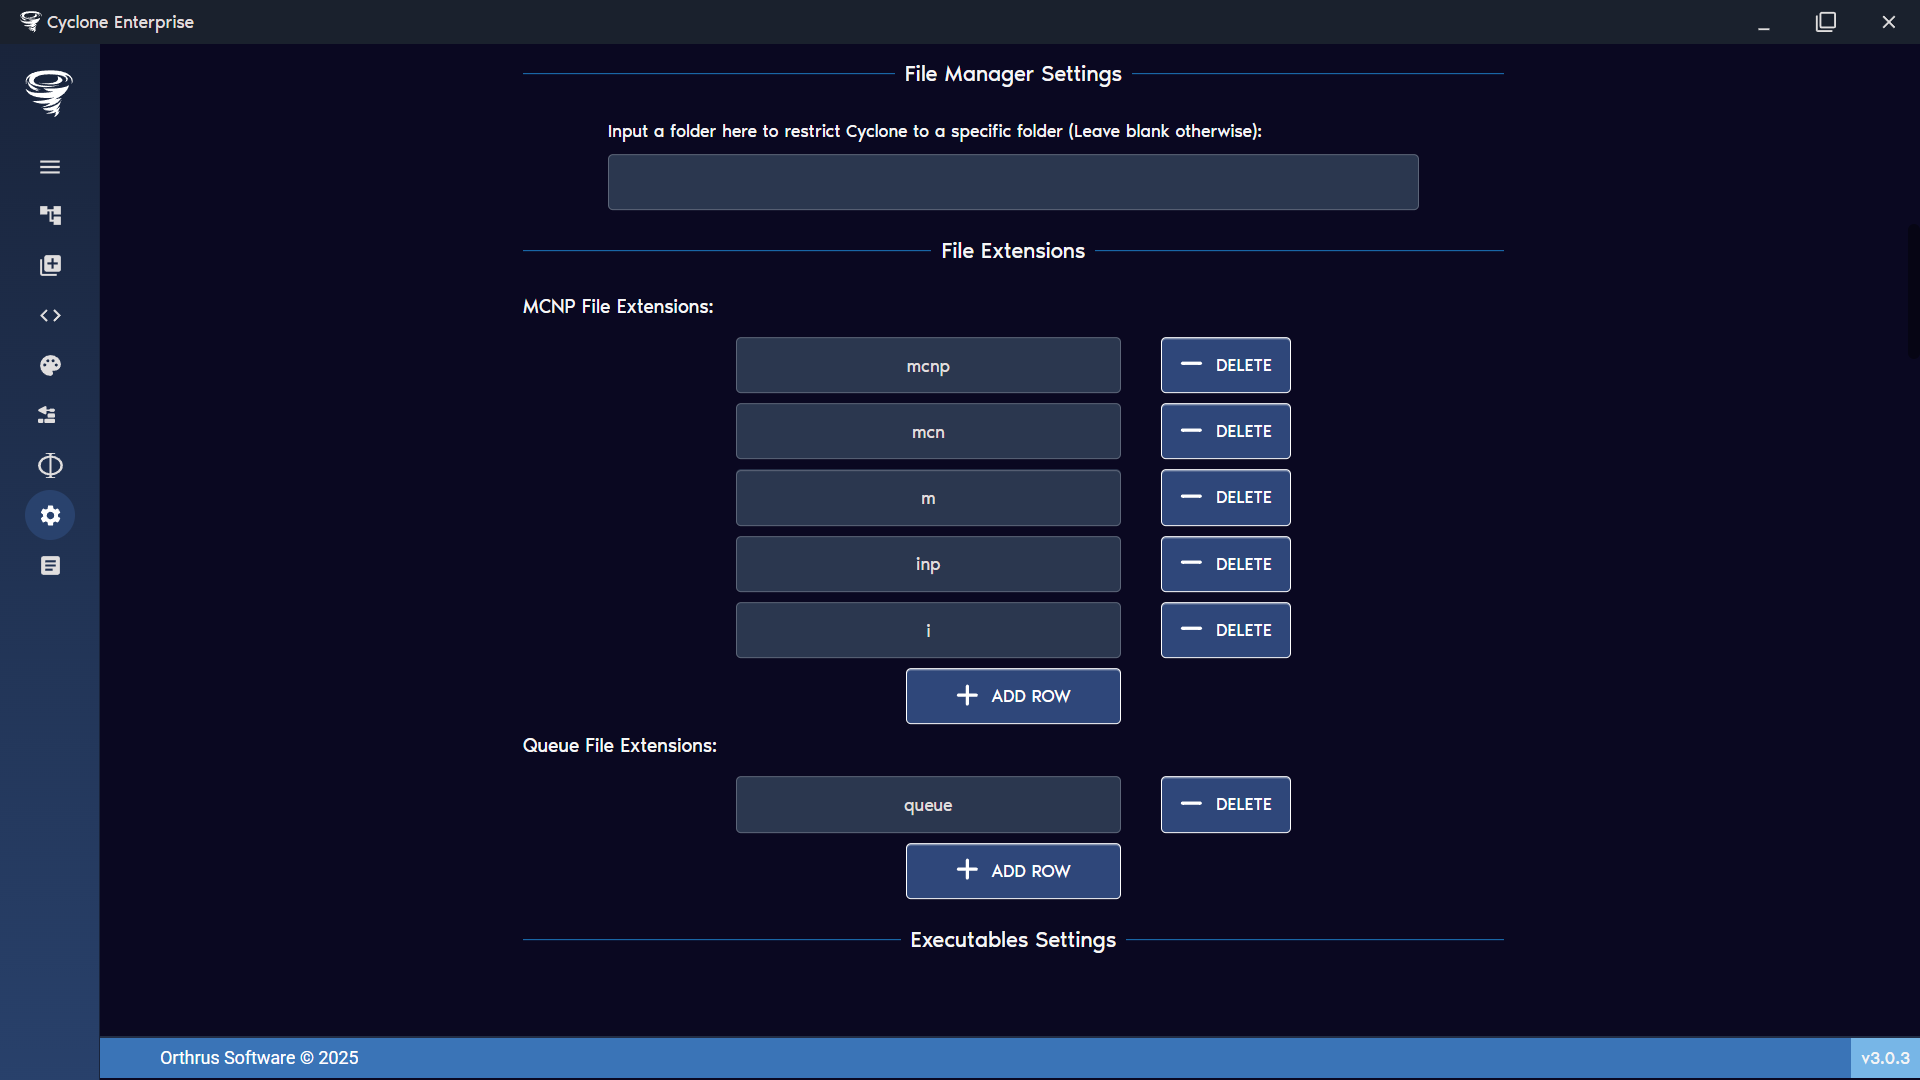Open the hamburger navigation menu
The image size is (1920, 1080).
point(49,166)
